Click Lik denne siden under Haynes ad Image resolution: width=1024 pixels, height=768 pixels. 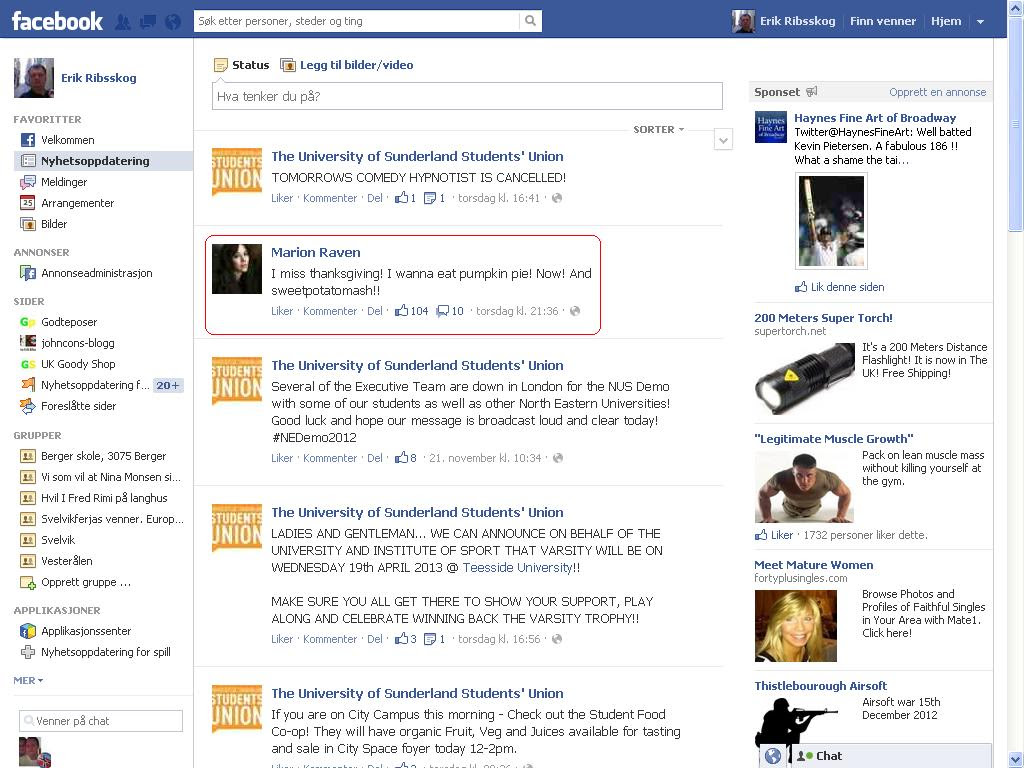pos(840,287)
